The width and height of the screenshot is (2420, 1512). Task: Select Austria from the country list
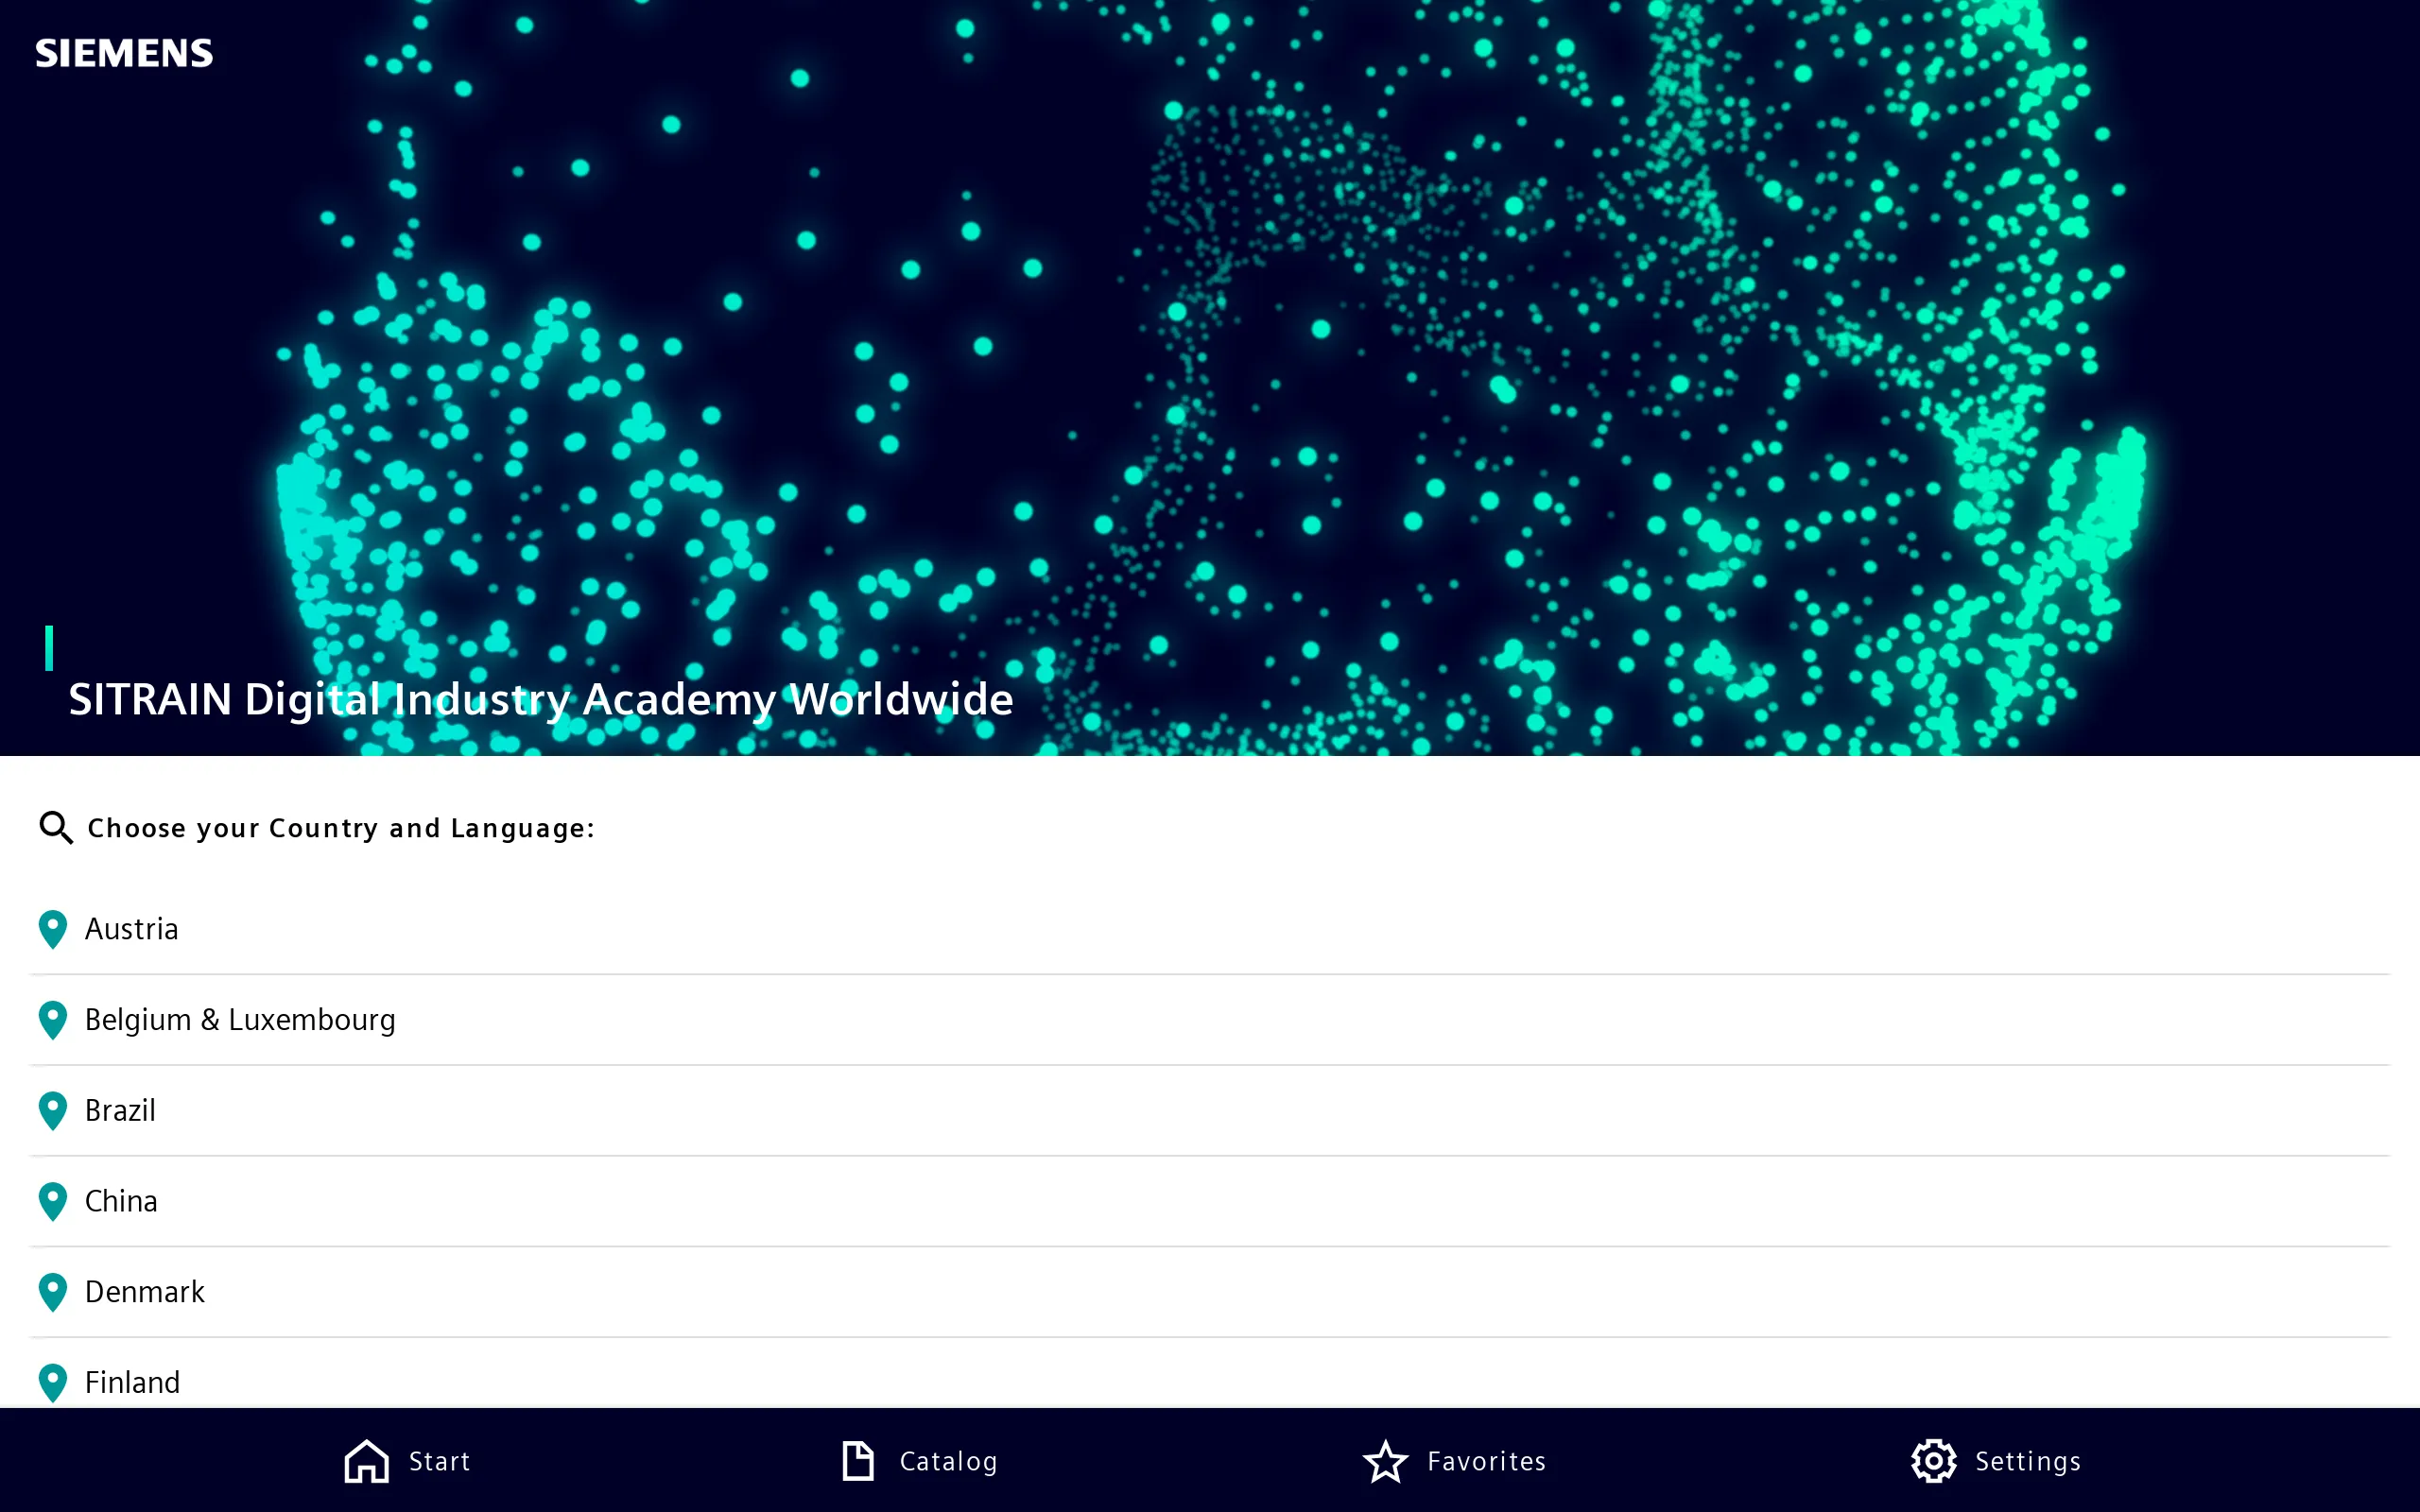1210,929
